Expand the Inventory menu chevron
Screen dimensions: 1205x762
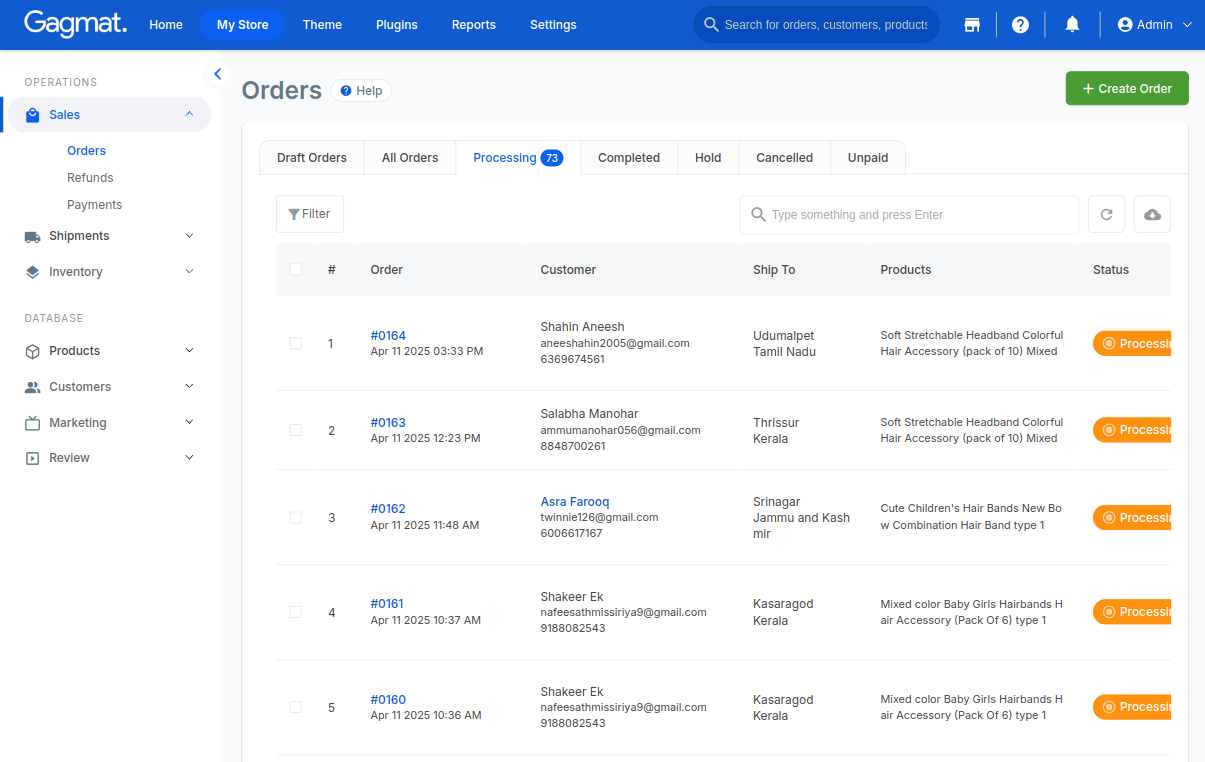click(189, 271)
